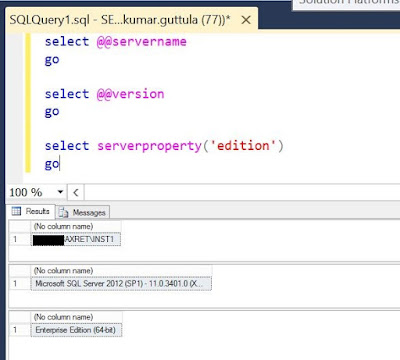The height and width of the screenshot is (360, 400).
Task: Switch to the Results tab
Action: pos(31,211)
